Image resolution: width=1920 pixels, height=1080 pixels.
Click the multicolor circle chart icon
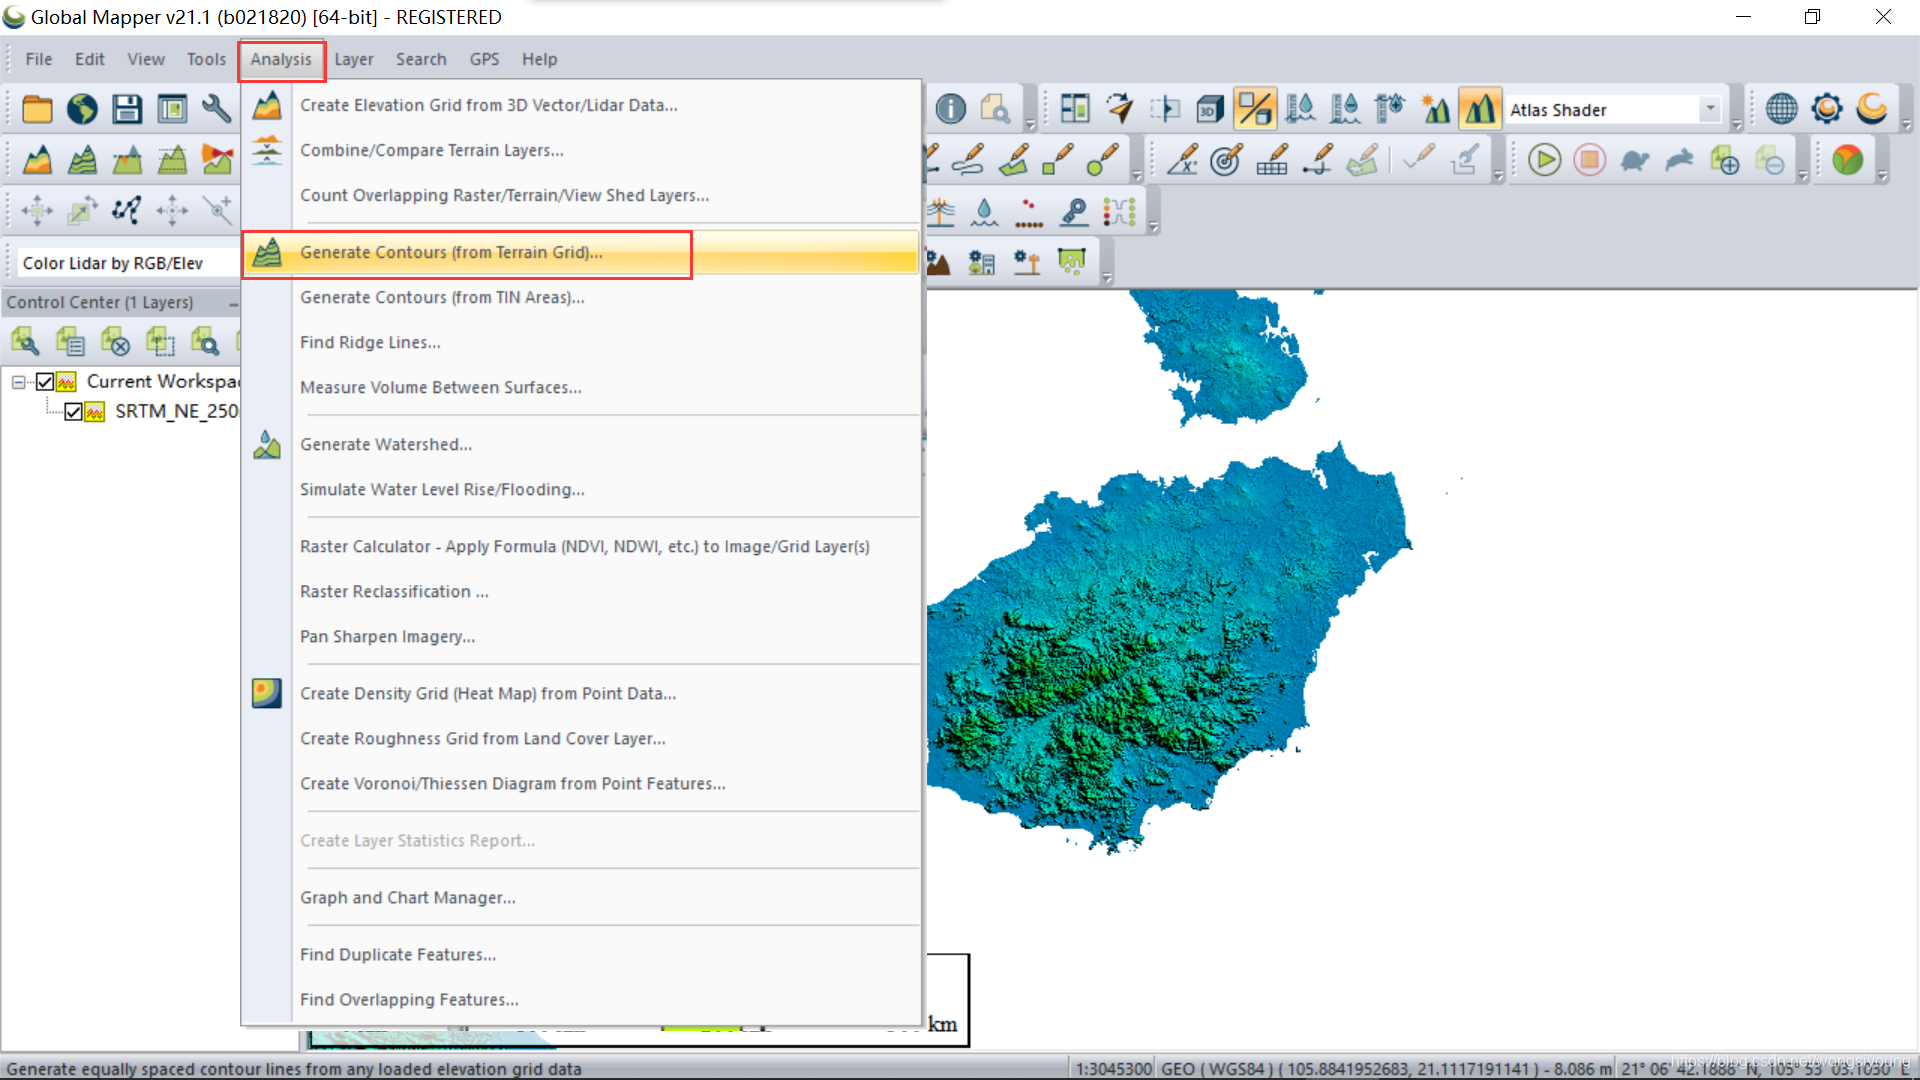(1847, 160)
